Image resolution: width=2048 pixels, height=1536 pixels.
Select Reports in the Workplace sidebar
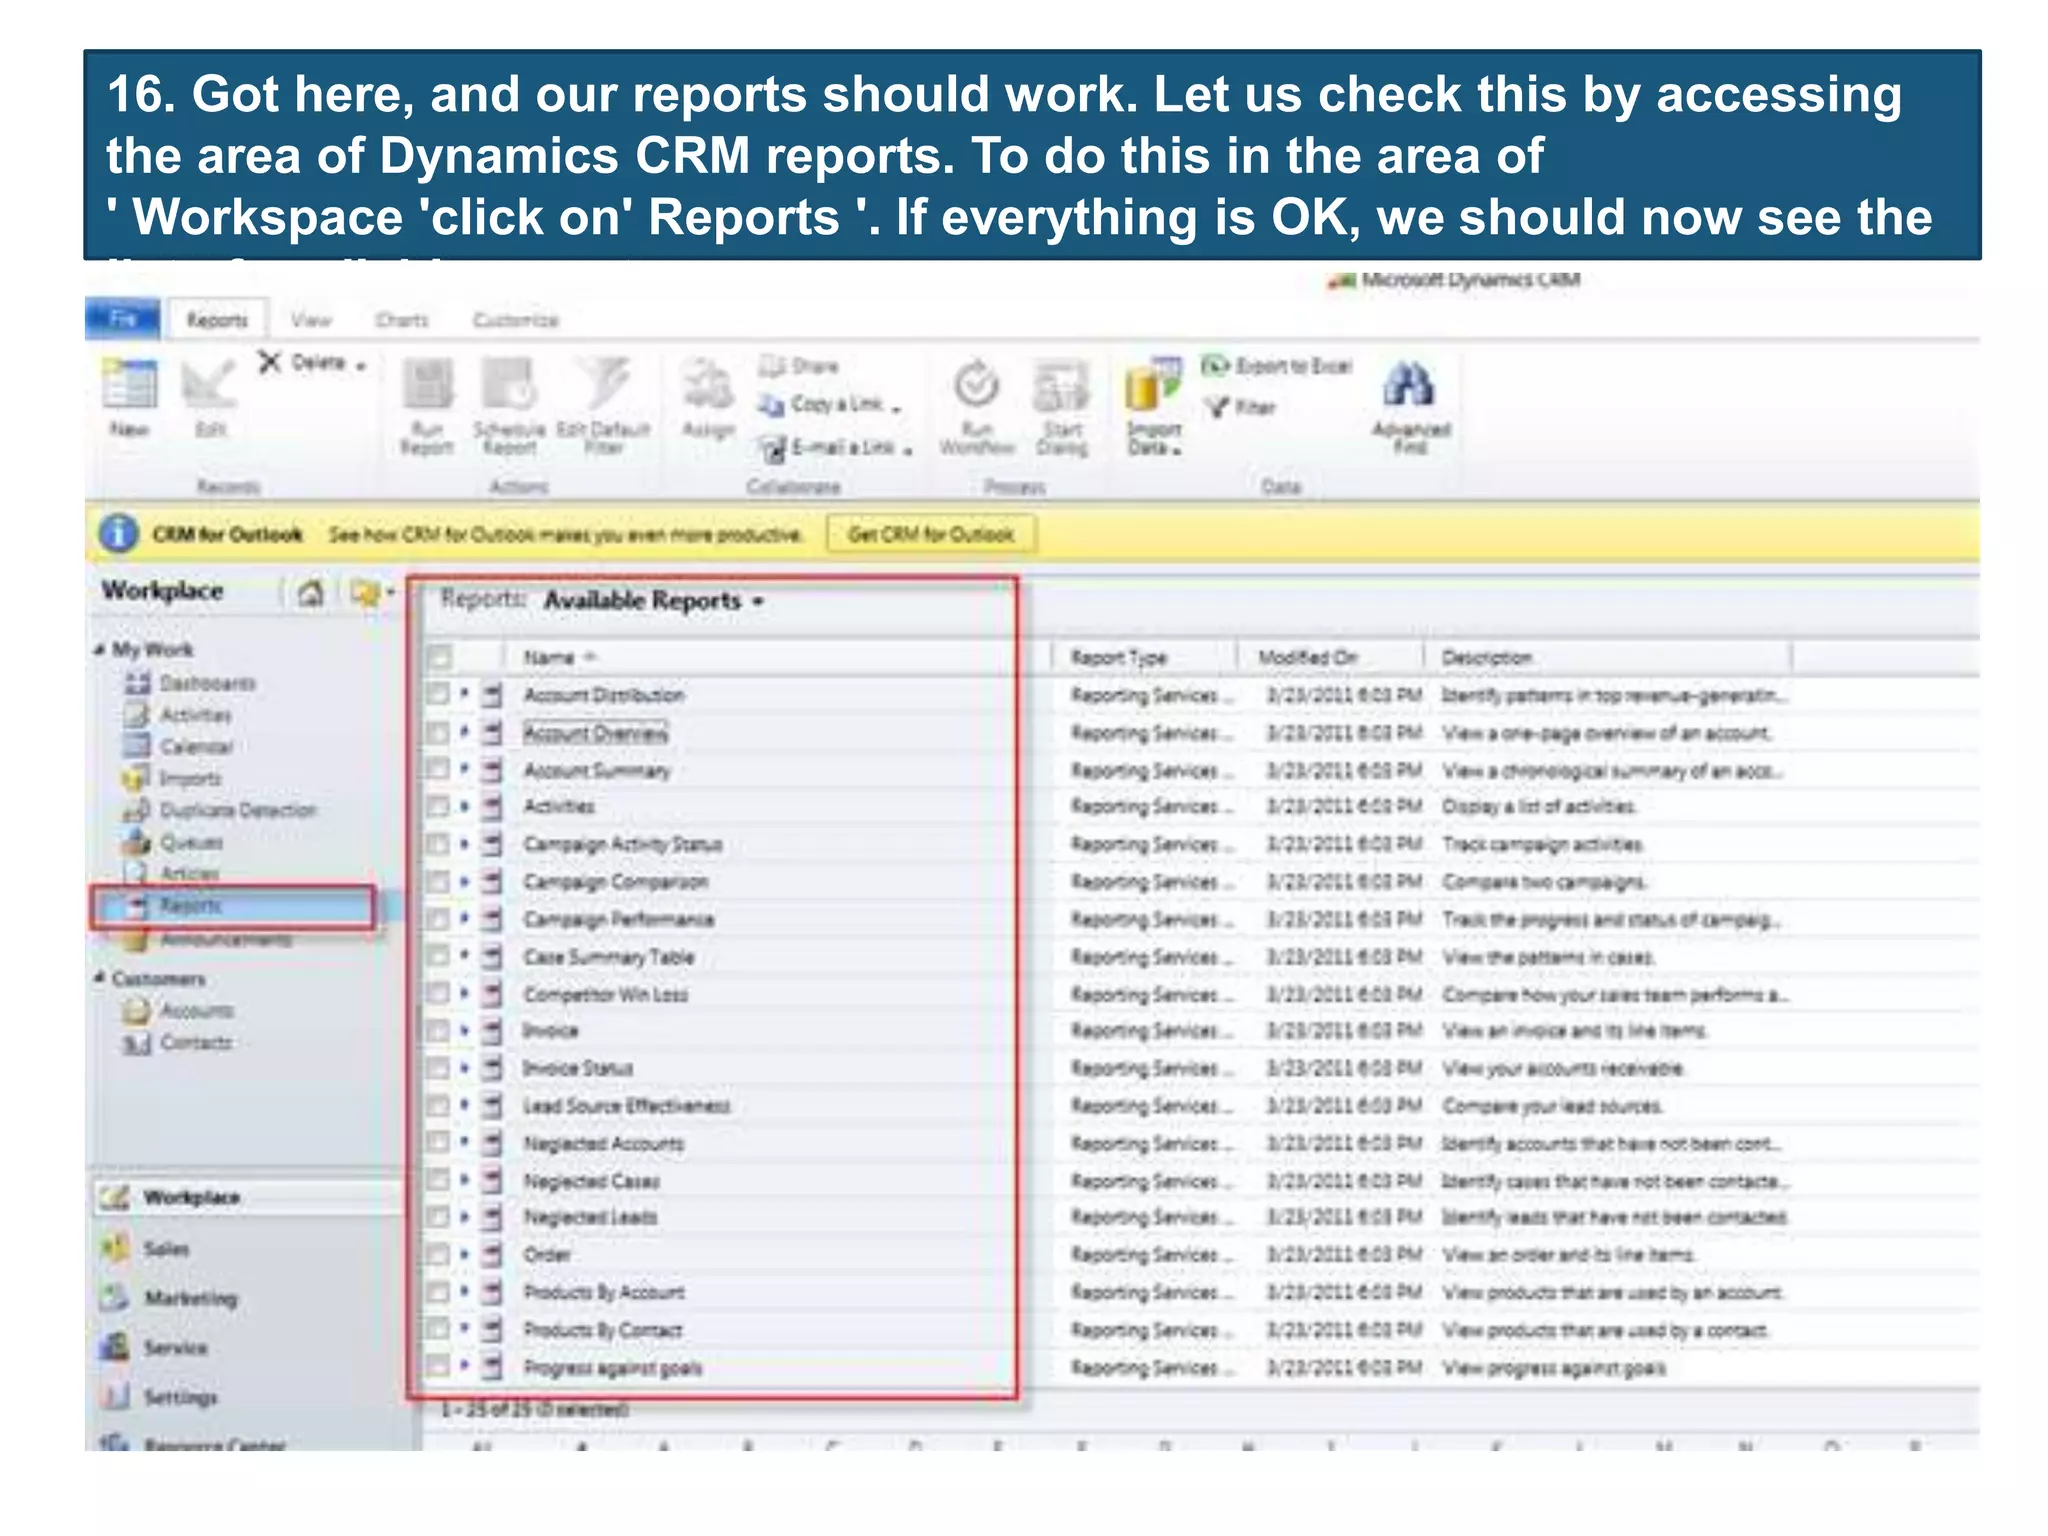click(233, 907)
